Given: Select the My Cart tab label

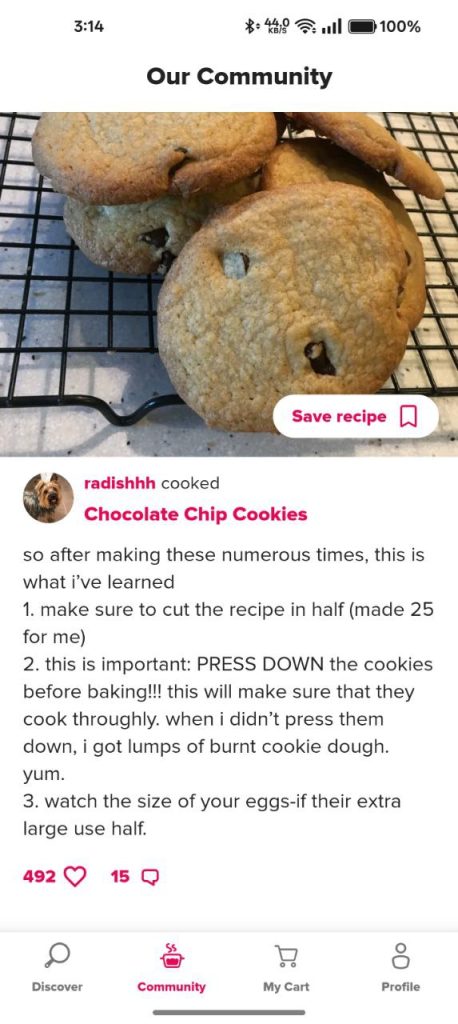Looking at the screenshot, I should 286,987.
